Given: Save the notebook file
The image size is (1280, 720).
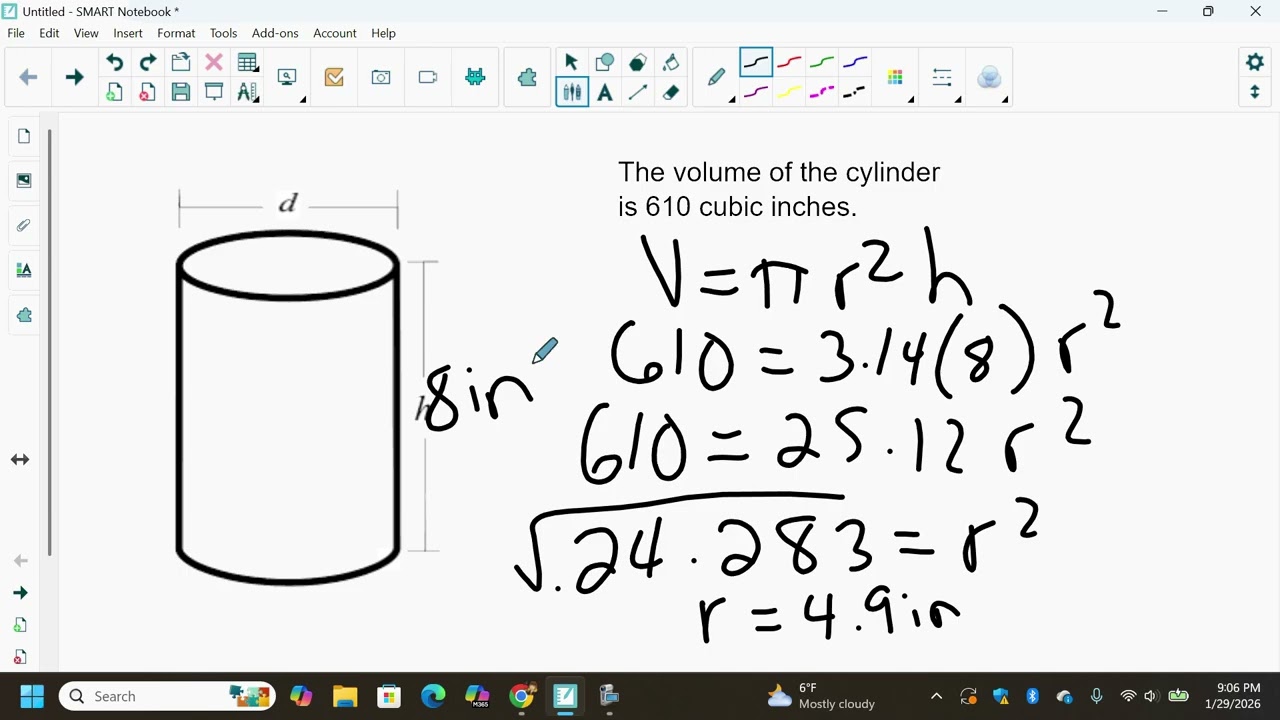Looking at the screenshot, I should click(180, 93).
